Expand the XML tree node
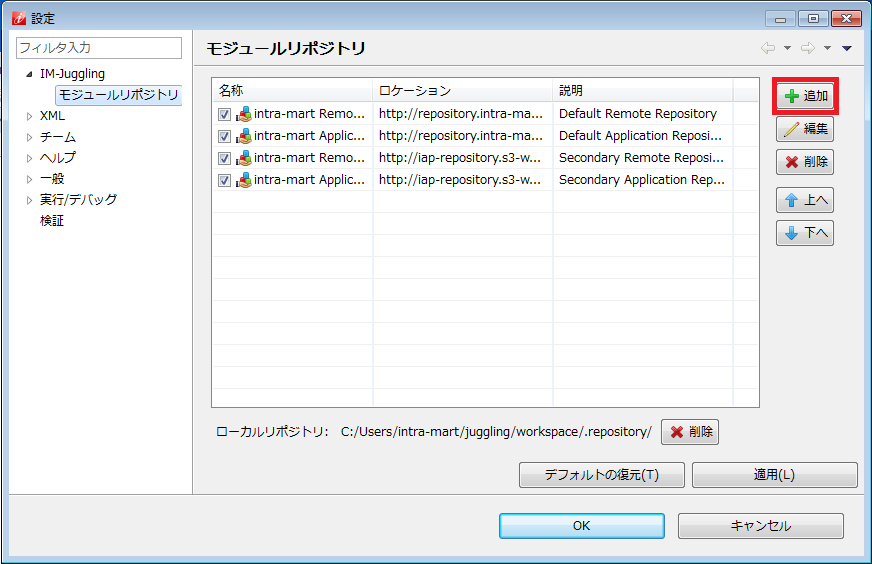Screen dimensions: 872x564 click(29, 116)
